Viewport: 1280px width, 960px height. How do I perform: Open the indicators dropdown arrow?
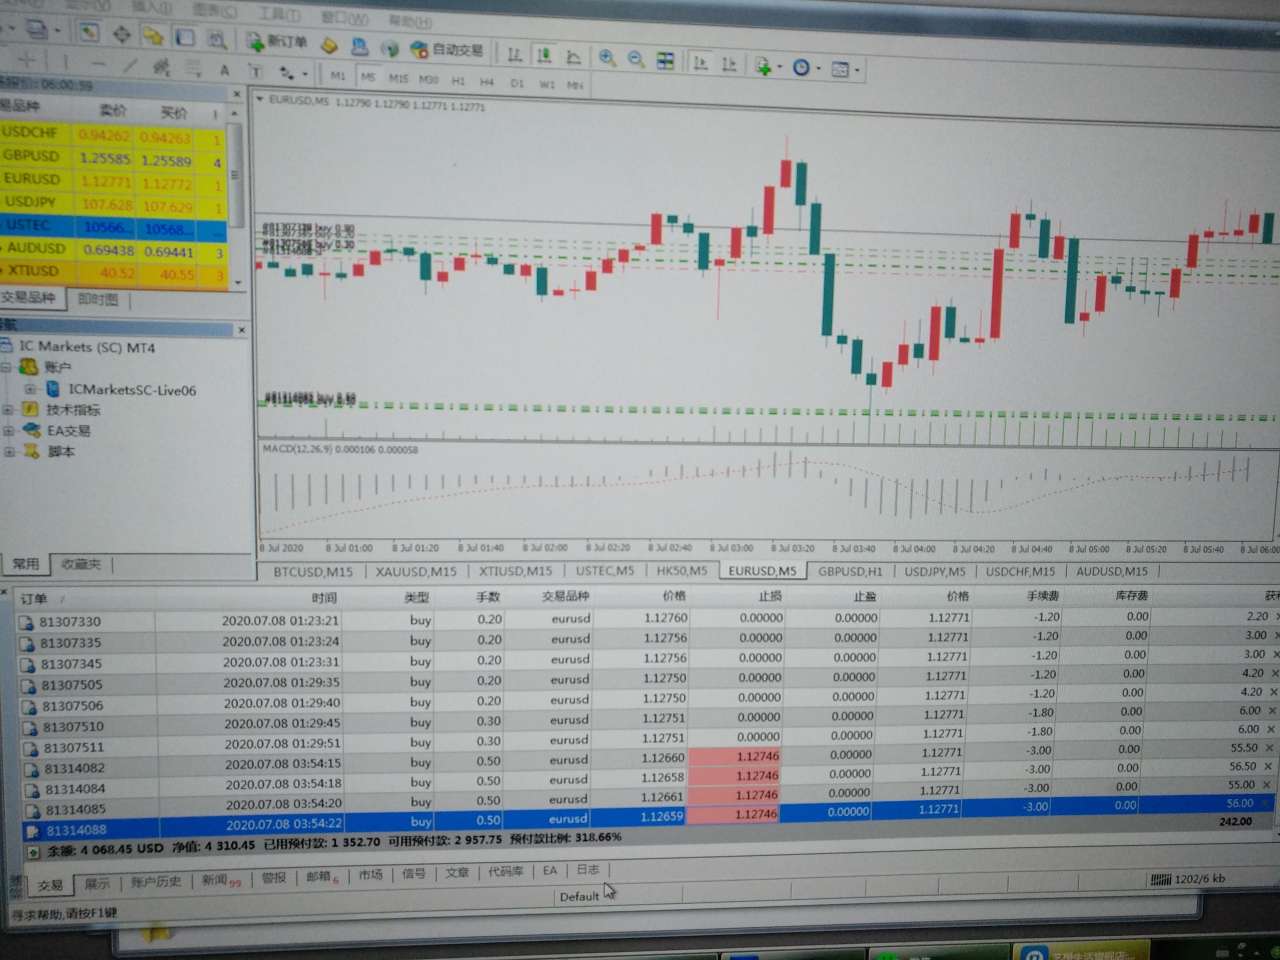point(779,67)
